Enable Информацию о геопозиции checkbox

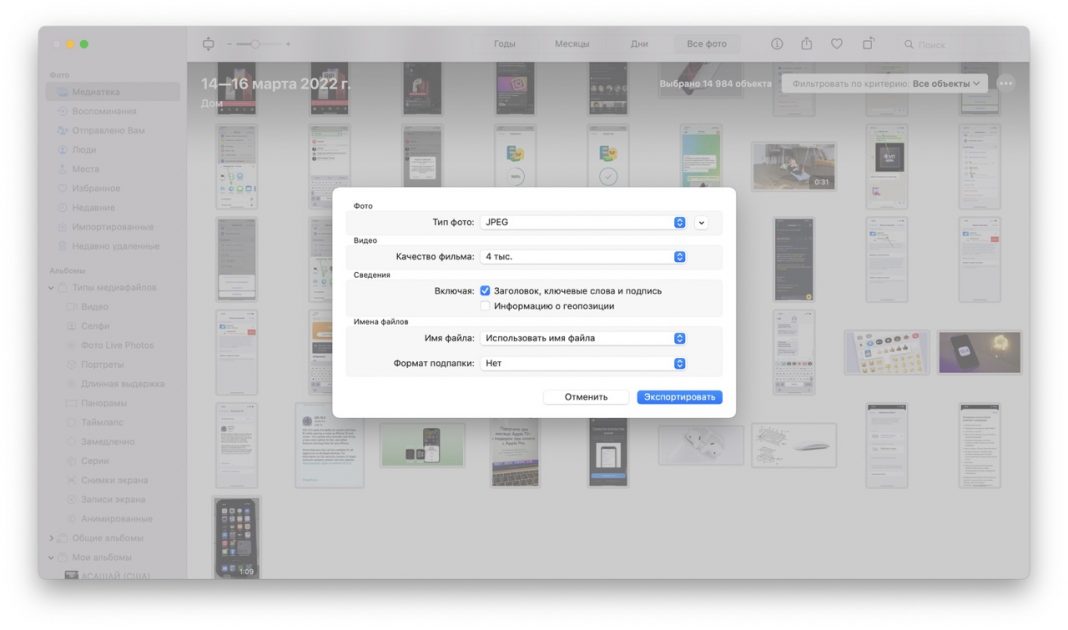pos(485,306)
